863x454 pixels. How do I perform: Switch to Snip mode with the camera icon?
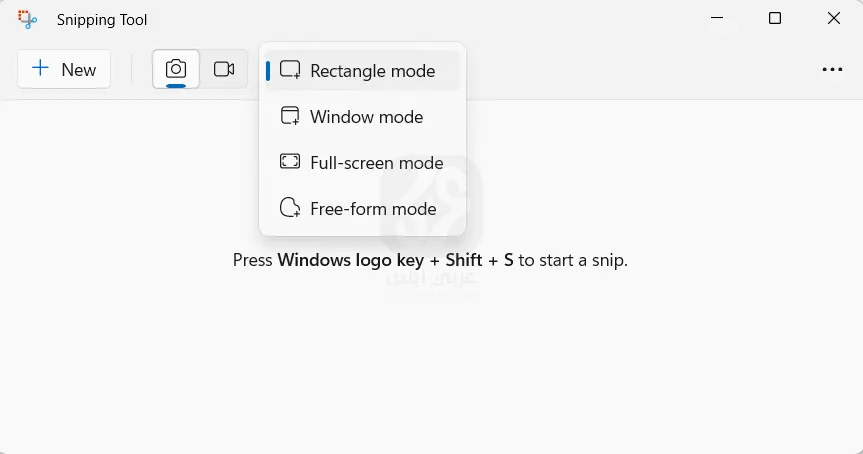[176, 69]
